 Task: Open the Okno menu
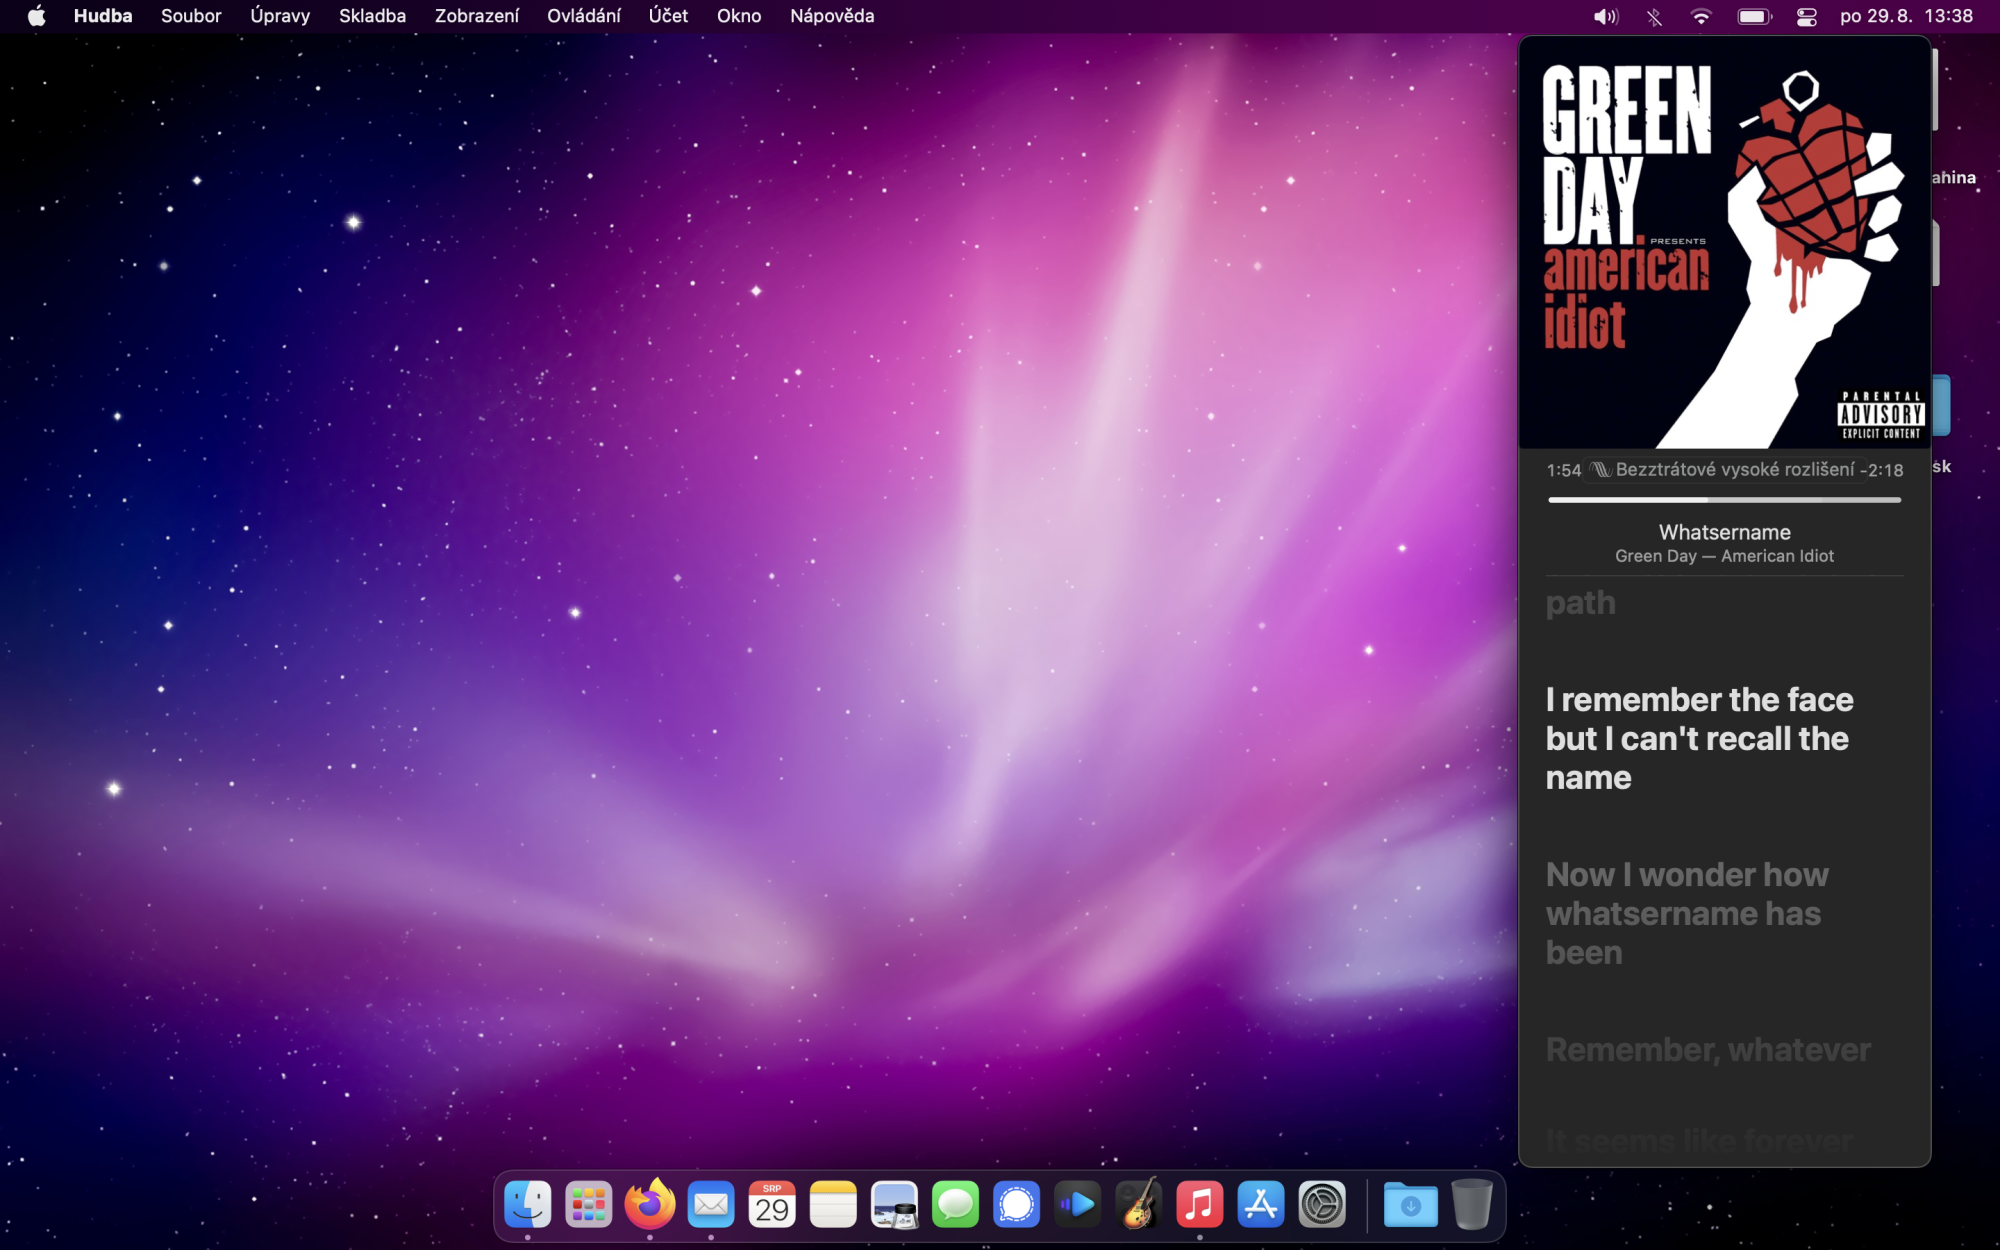739,16
